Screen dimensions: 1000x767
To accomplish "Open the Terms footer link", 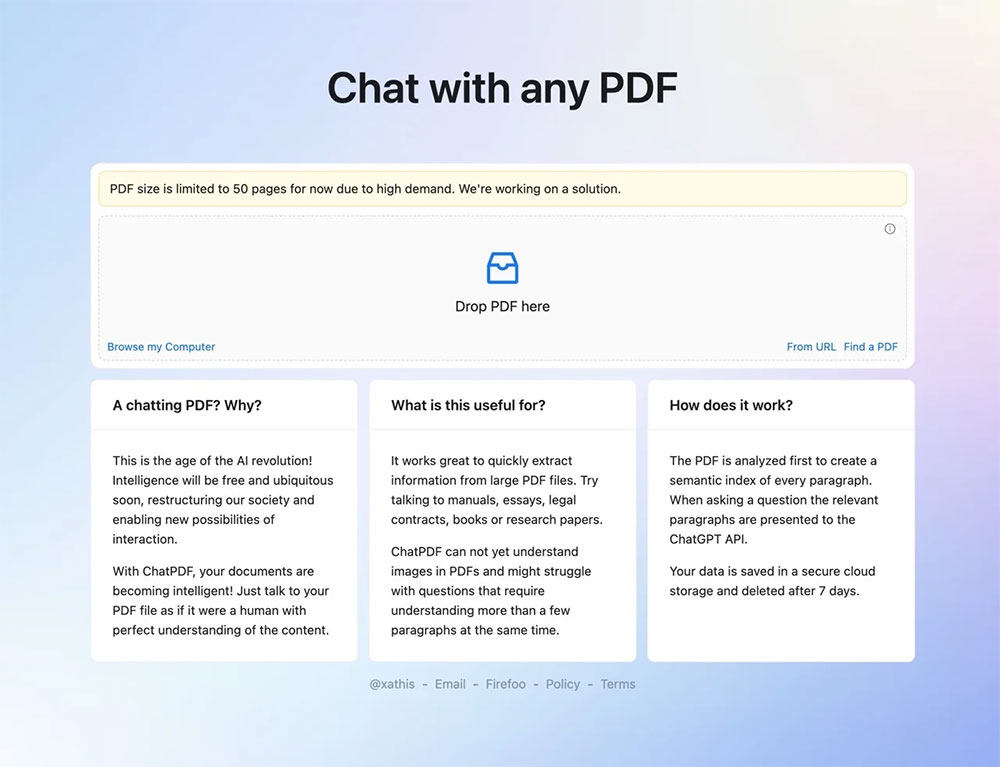I will click(x=617, y=684).
